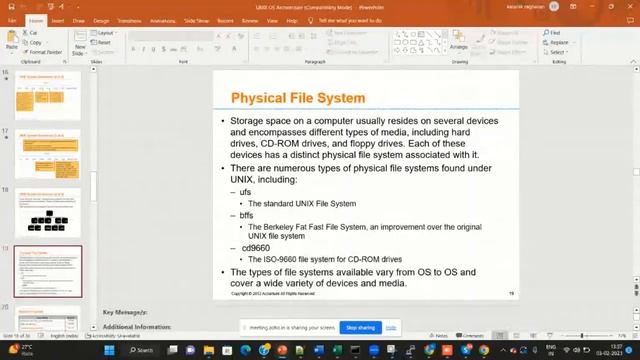Open the PowerPoint taskbar icon
This screenshot has height=360, width=640.
282,350
